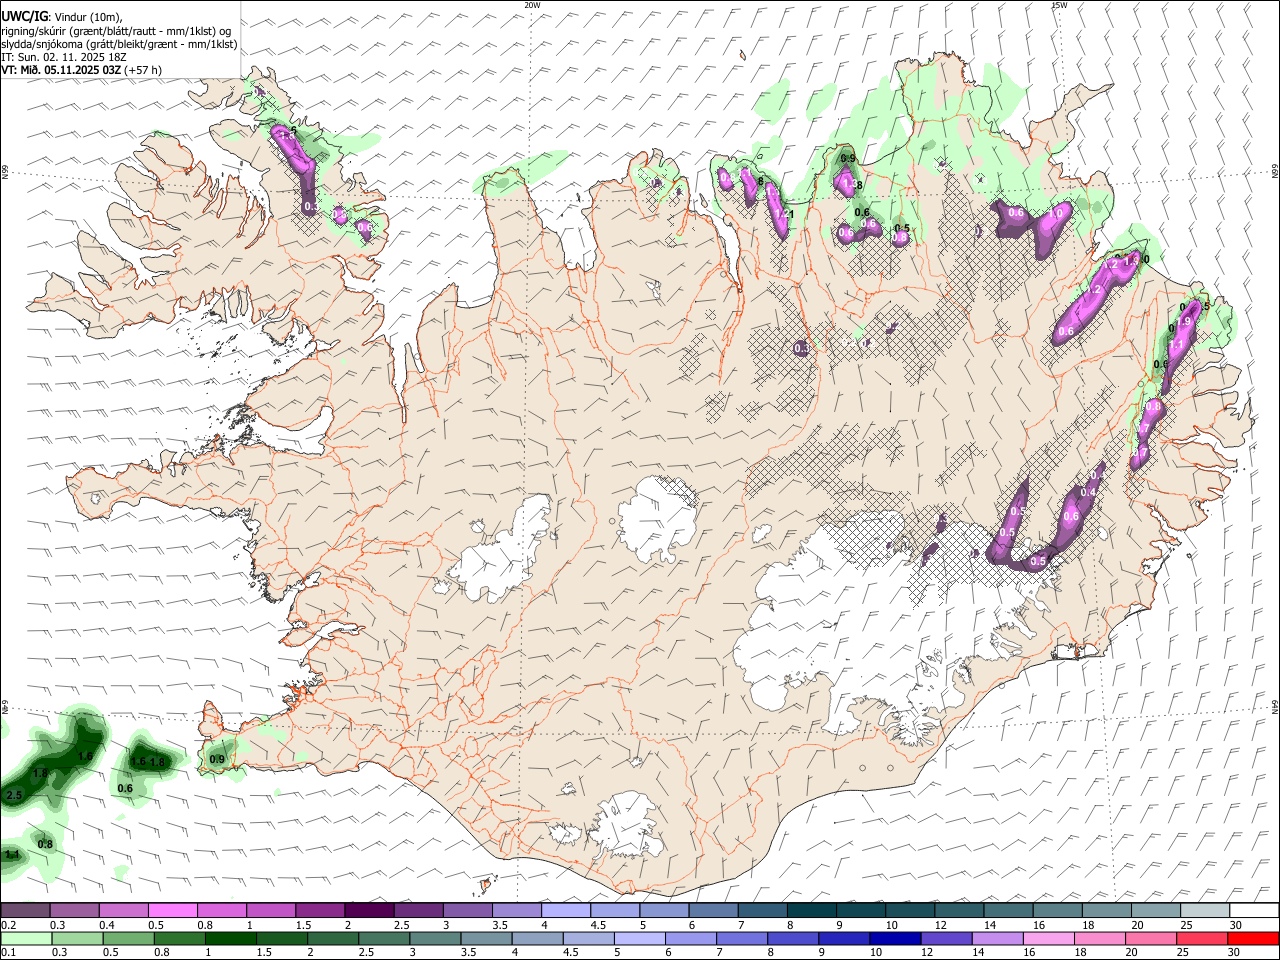Pick the pink 18 swatch in lower scale

pos(1098,939)
